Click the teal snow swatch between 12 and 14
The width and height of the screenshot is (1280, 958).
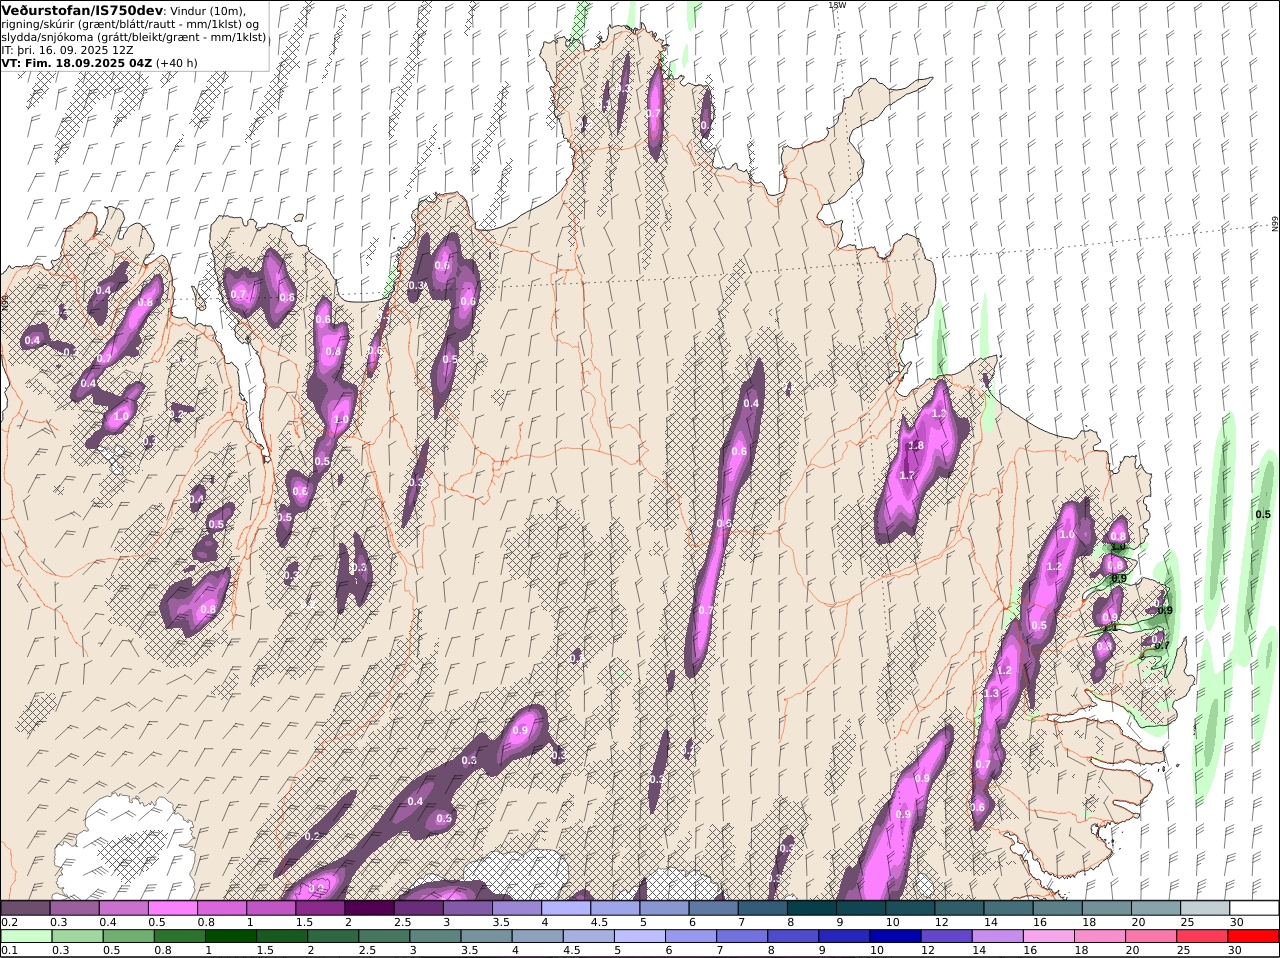pos(959,908)
